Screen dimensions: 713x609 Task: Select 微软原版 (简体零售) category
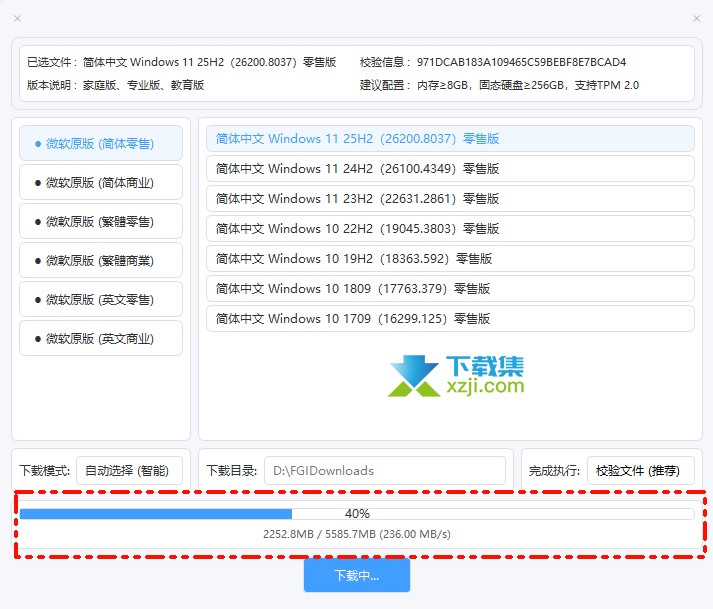coord(101,143)
